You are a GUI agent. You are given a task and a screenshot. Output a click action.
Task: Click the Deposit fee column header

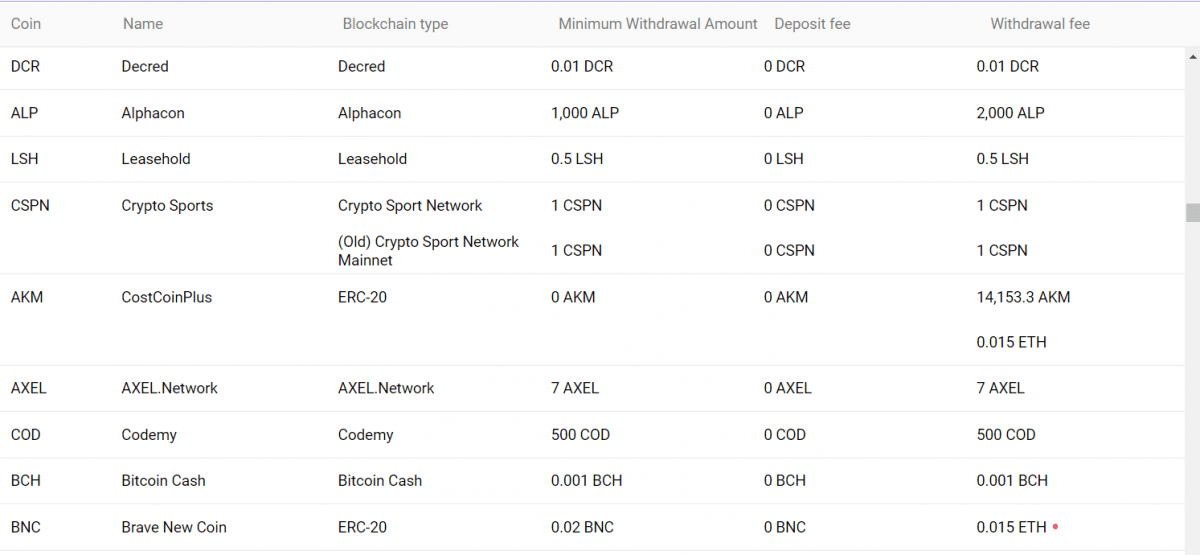812,23
